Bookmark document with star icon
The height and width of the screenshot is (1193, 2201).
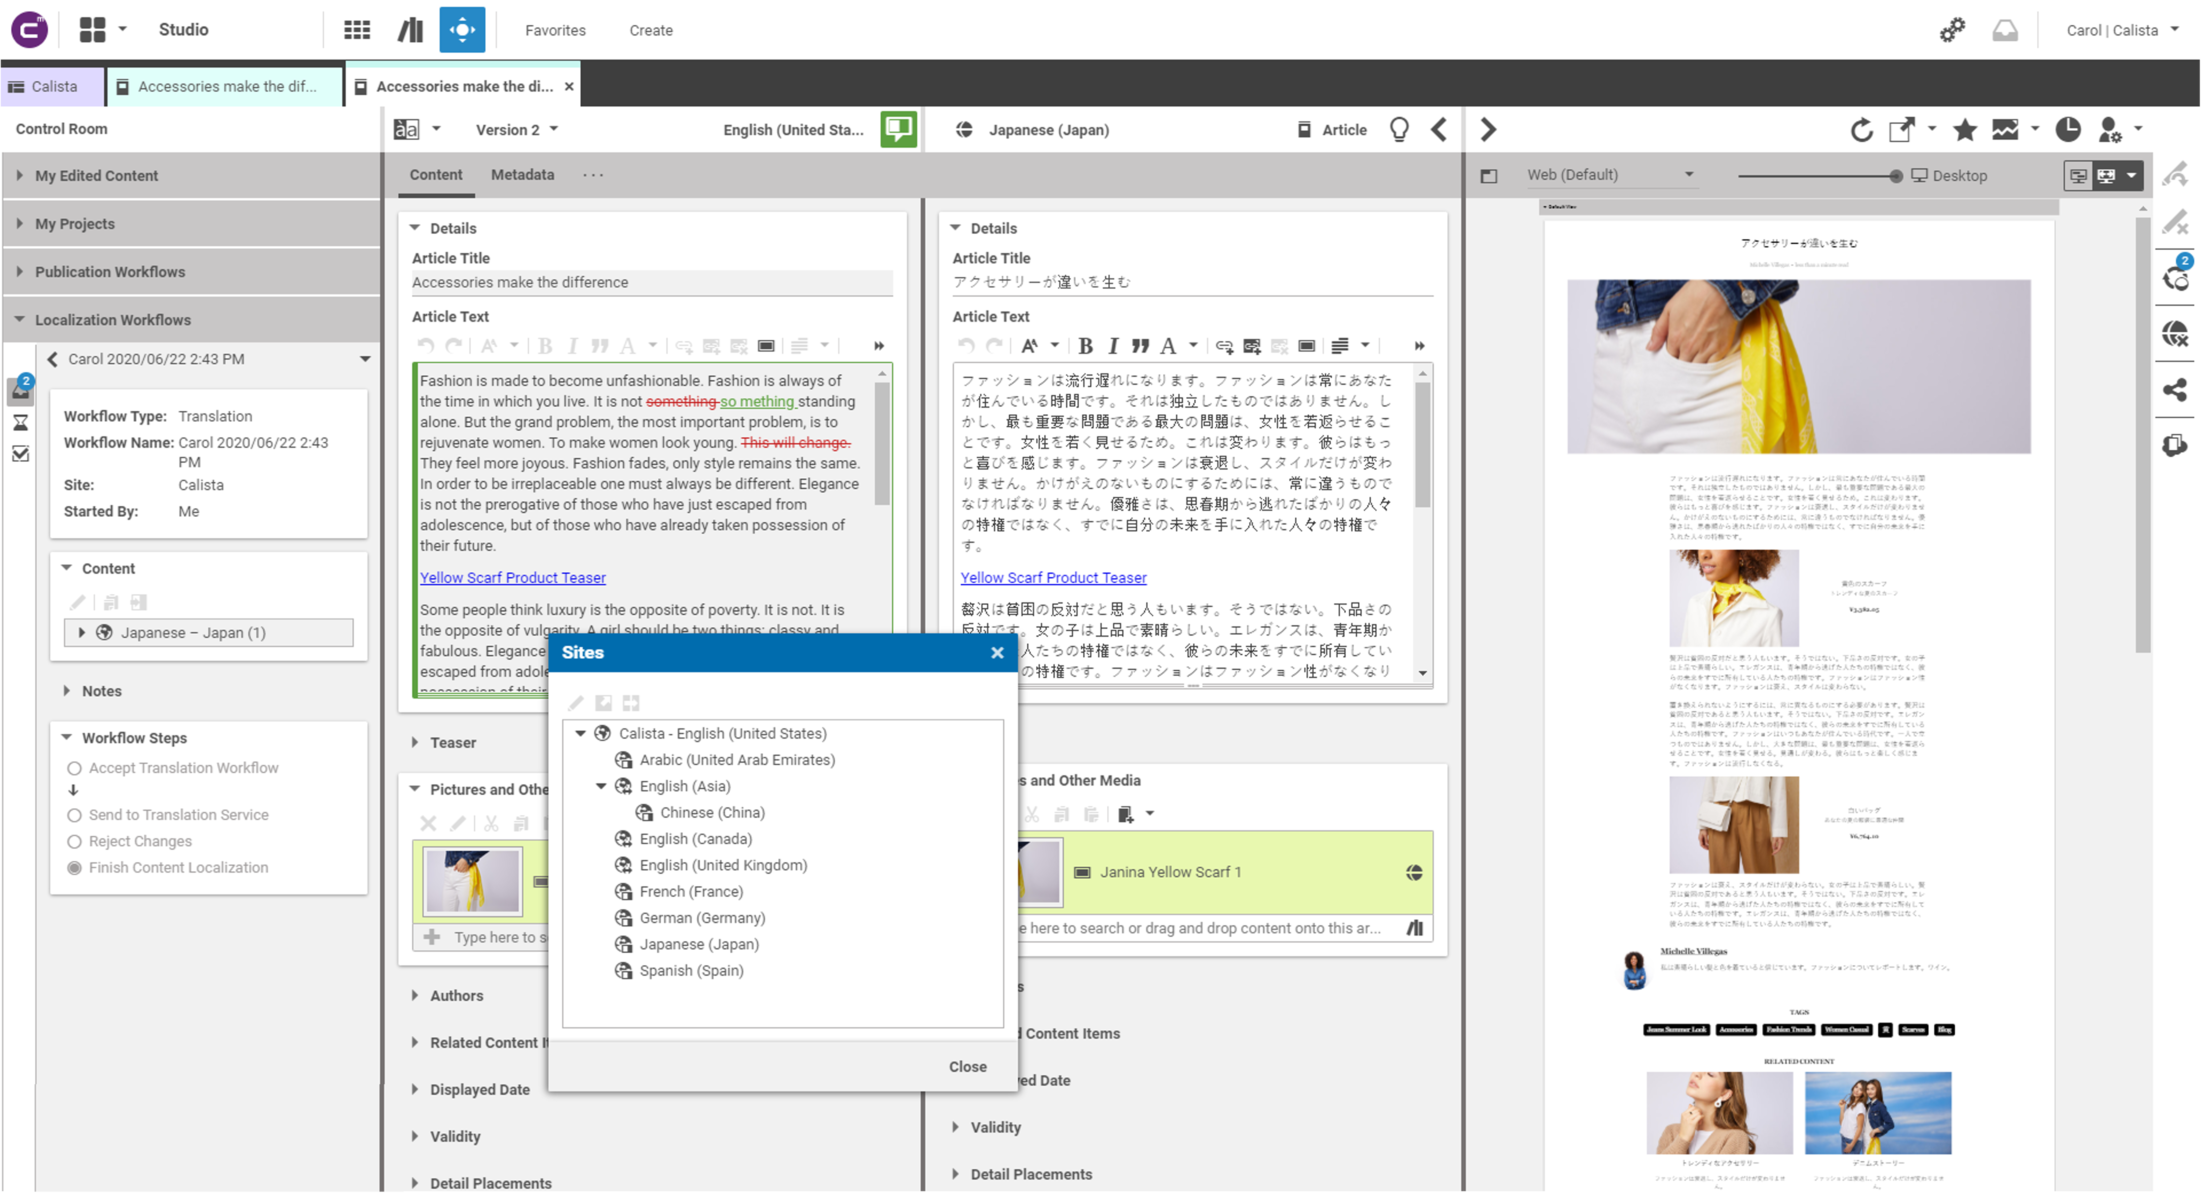tap(1964, 129)
